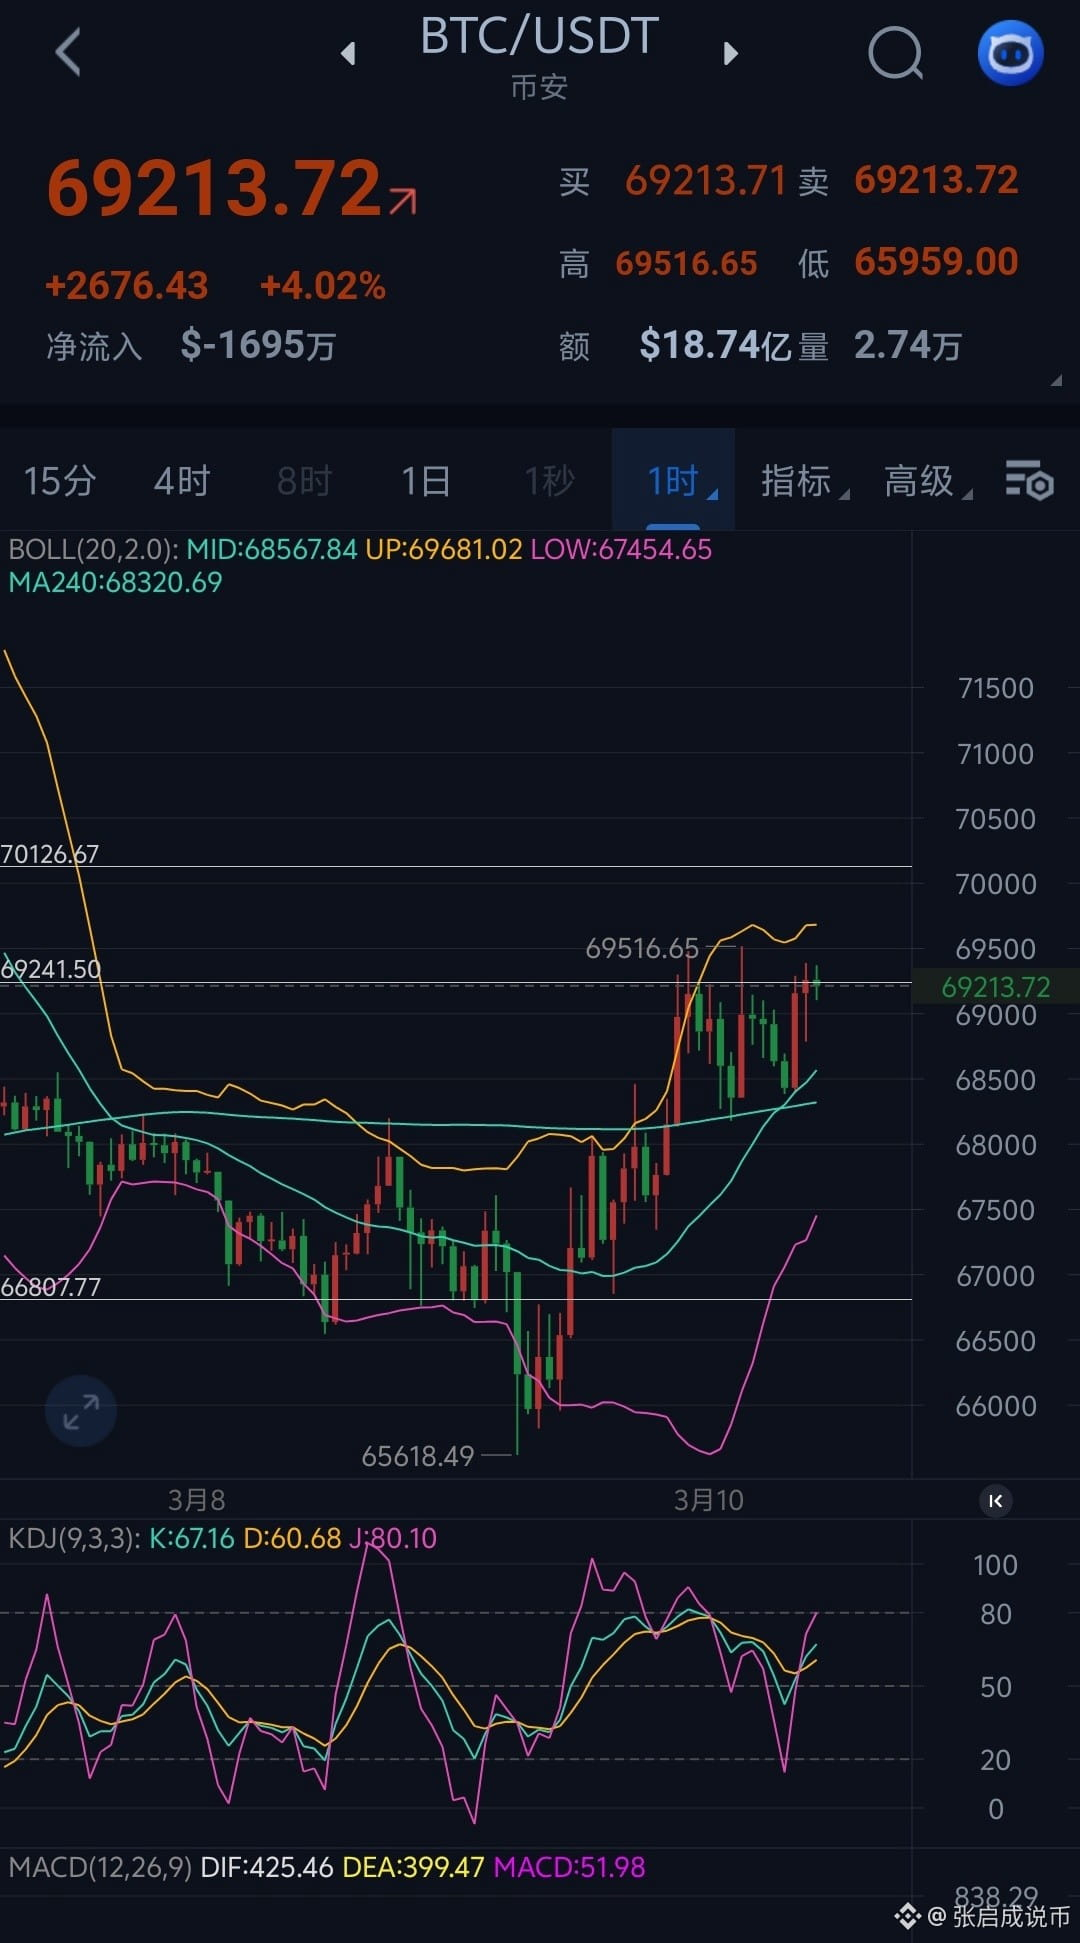This screenshot has width=1080, height=1943.
Task: Tap the 3月10 date label
Action: tap(708, 1500)
